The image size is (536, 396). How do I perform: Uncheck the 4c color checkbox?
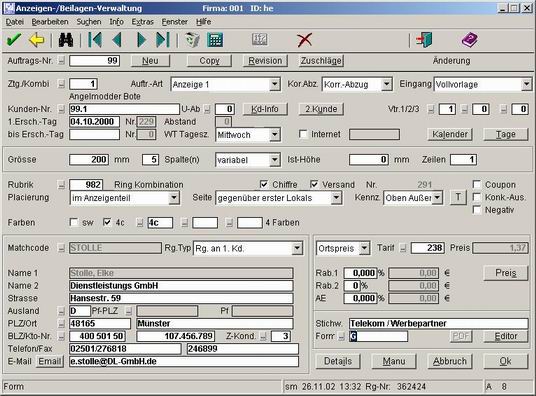[x=107, y=222]
